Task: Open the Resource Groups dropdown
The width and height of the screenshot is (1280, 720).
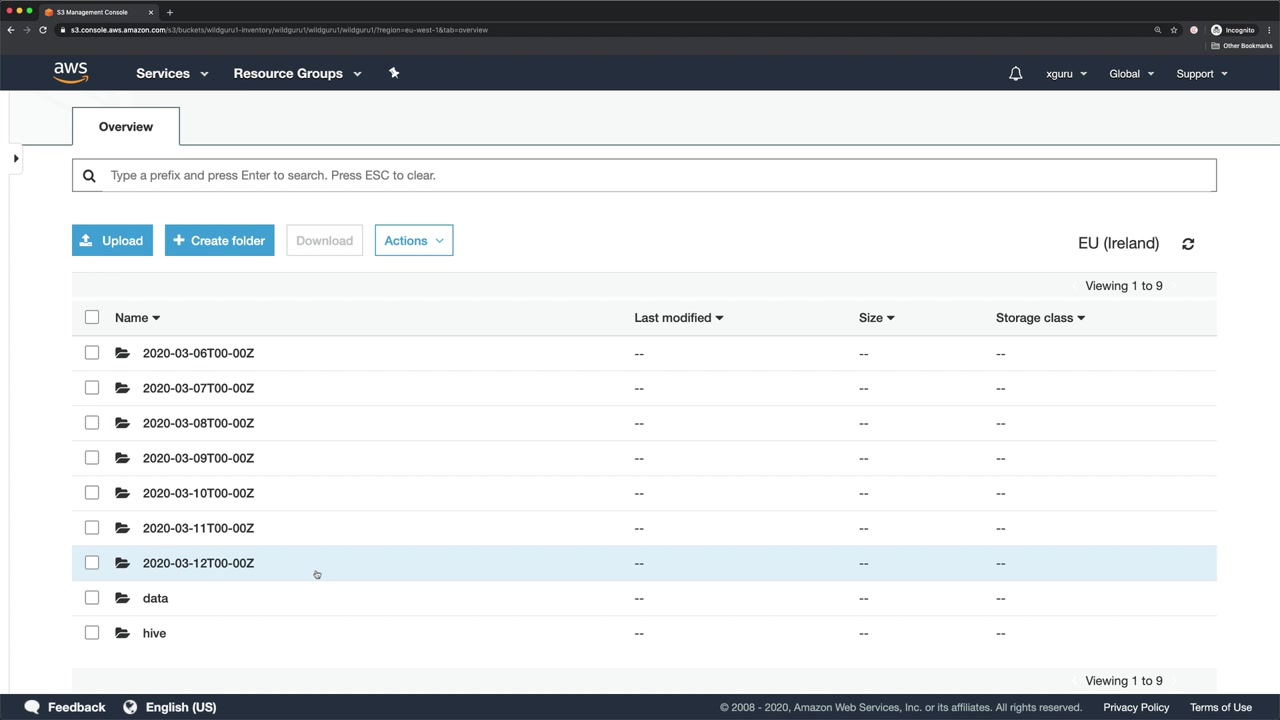Action: point(297,73)
